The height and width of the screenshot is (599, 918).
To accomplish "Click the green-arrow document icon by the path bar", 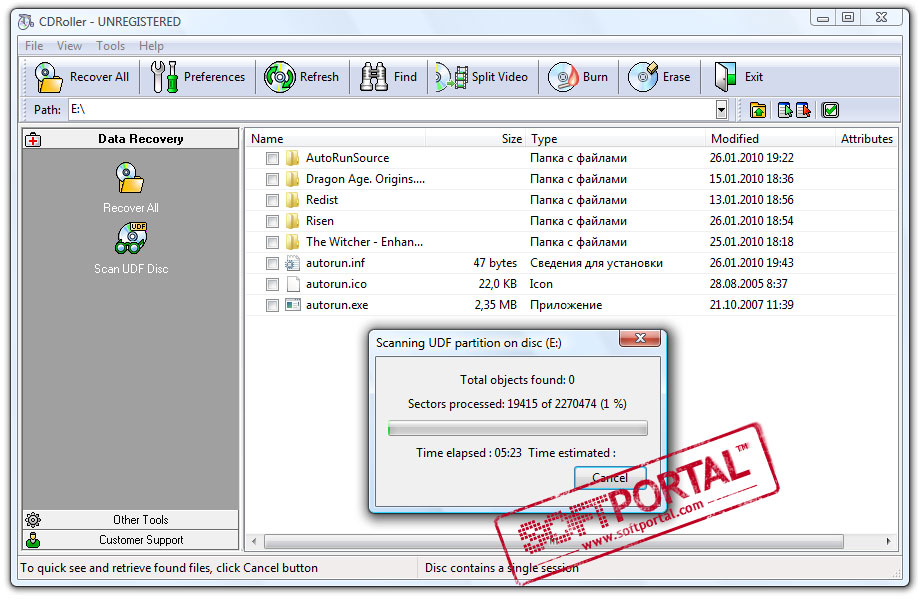I will click(785, 109).
